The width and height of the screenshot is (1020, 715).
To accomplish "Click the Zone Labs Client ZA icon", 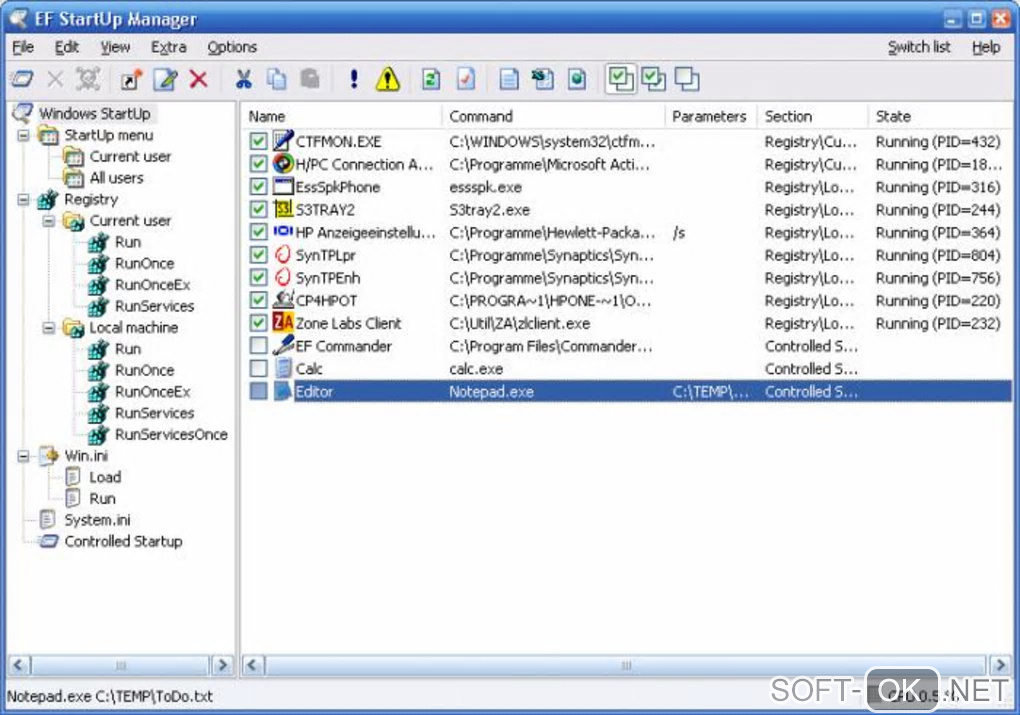I will [x=283, y=322].
